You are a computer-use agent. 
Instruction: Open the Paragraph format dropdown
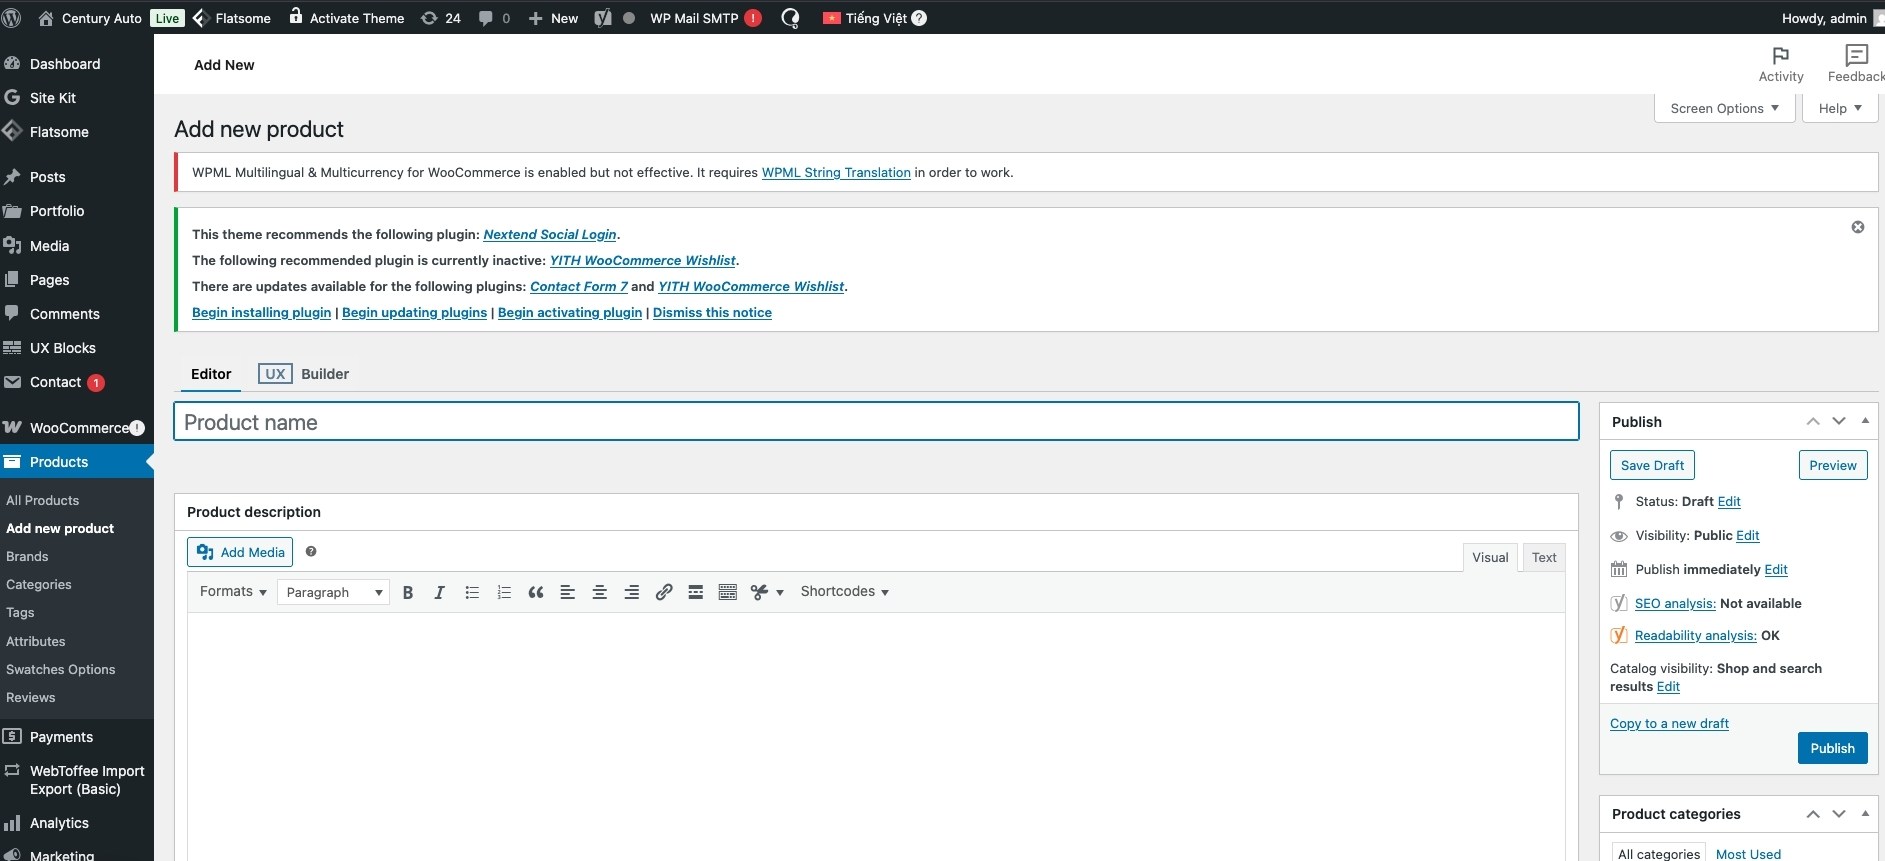tap(333, 592)
